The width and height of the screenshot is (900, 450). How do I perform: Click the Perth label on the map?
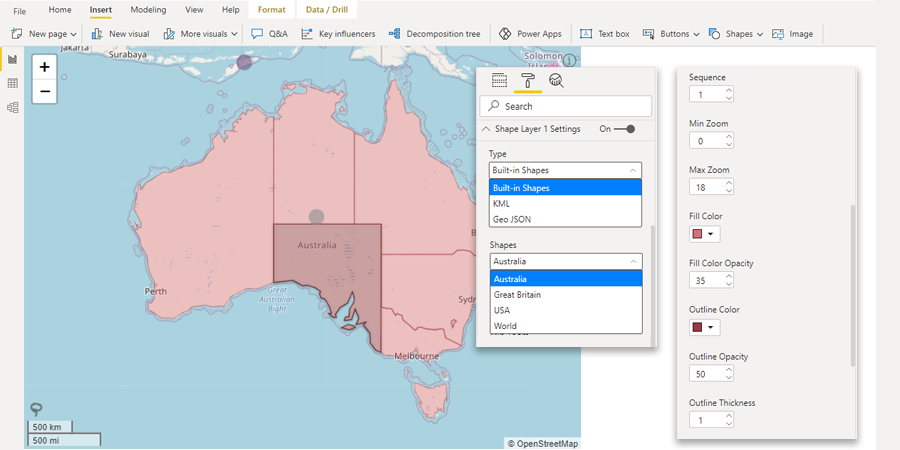[156, 291]
